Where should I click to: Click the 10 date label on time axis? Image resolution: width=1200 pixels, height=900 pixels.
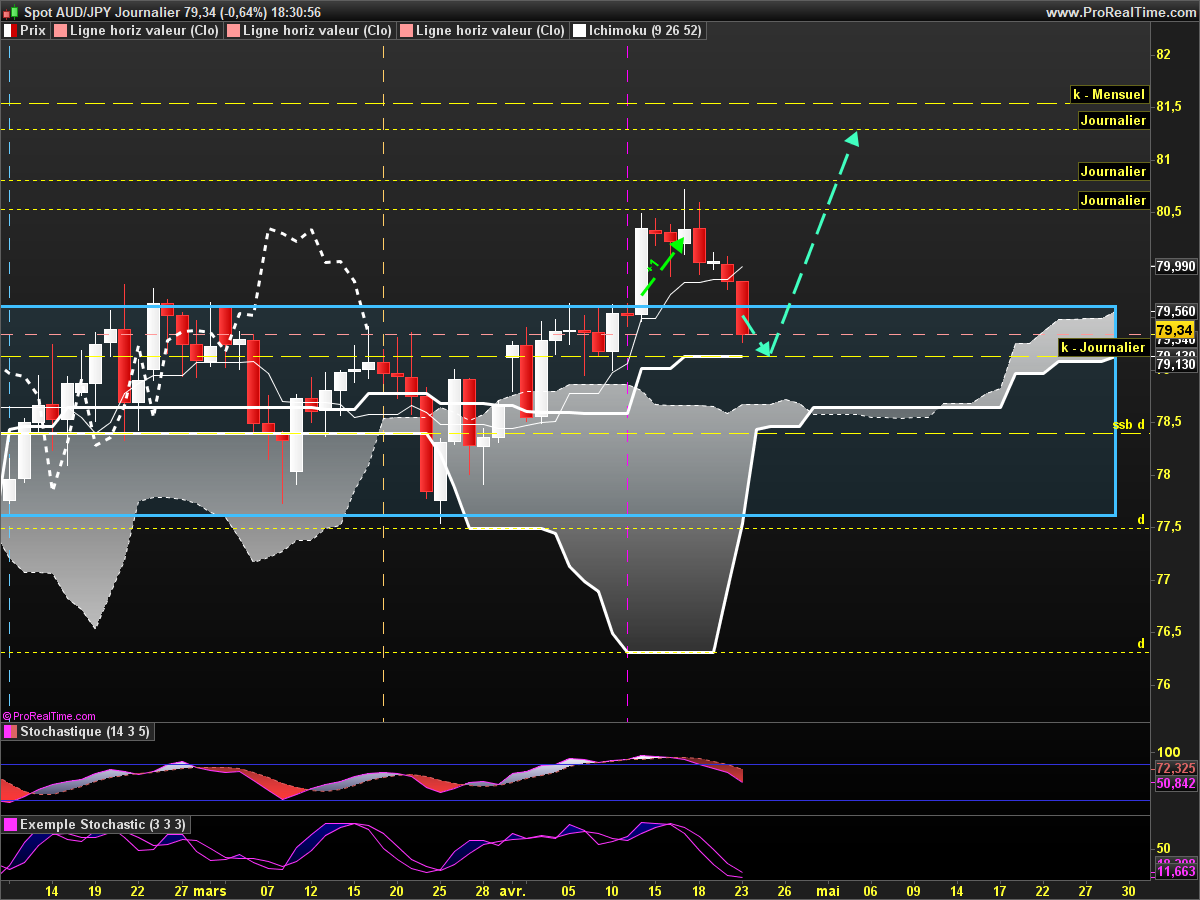612,890
